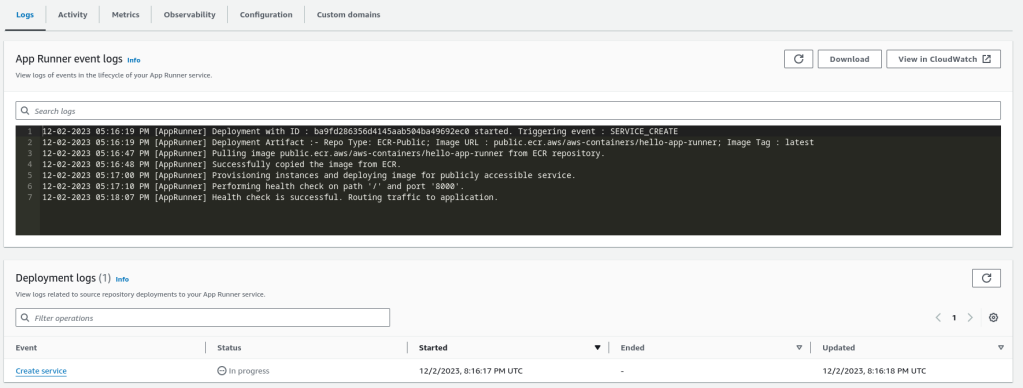Select log line 'Performing health check on path'

254,187
